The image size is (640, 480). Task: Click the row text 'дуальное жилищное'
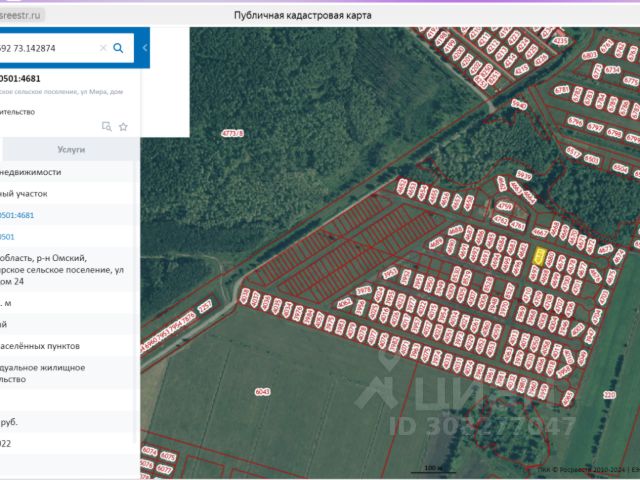click(x=42, y=368)
